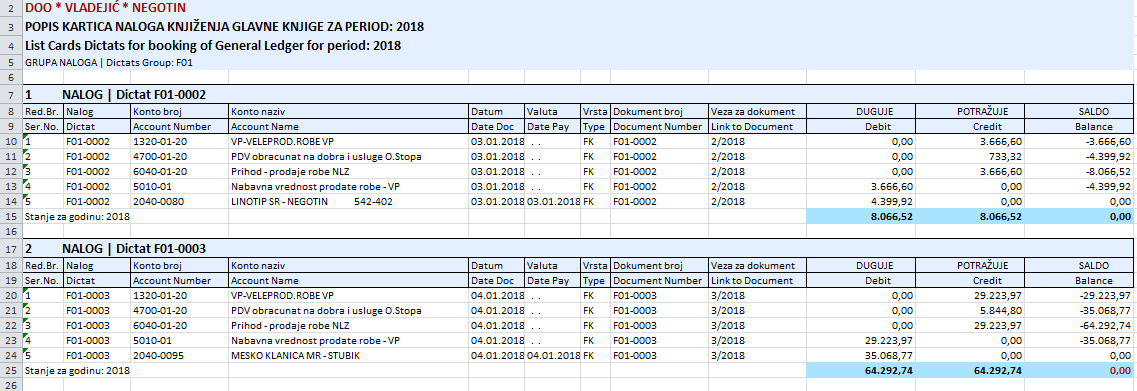Image resolution: width=1137 pixels, height=391 pixels.
Task: Click cell with title DOO * VLADEJIĆ * NEGOTIN
Action: [x=106, y=9]
